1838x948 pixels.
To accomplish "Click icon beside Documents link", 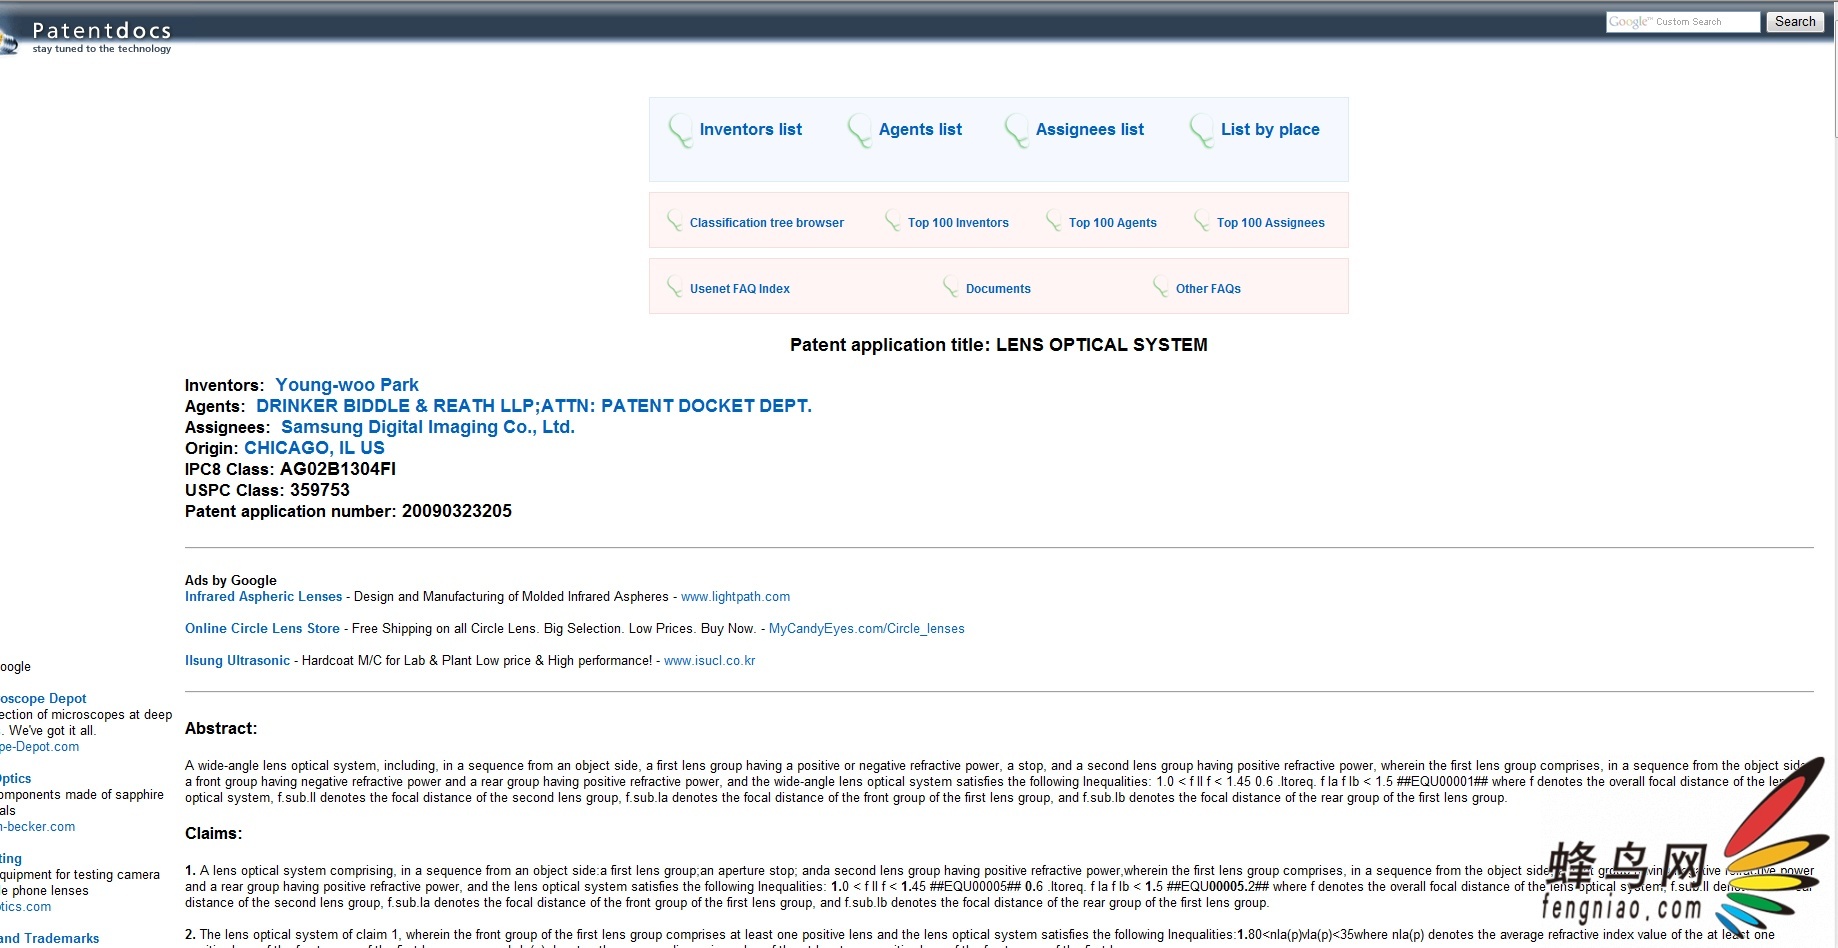I will (x=951, y=288).
